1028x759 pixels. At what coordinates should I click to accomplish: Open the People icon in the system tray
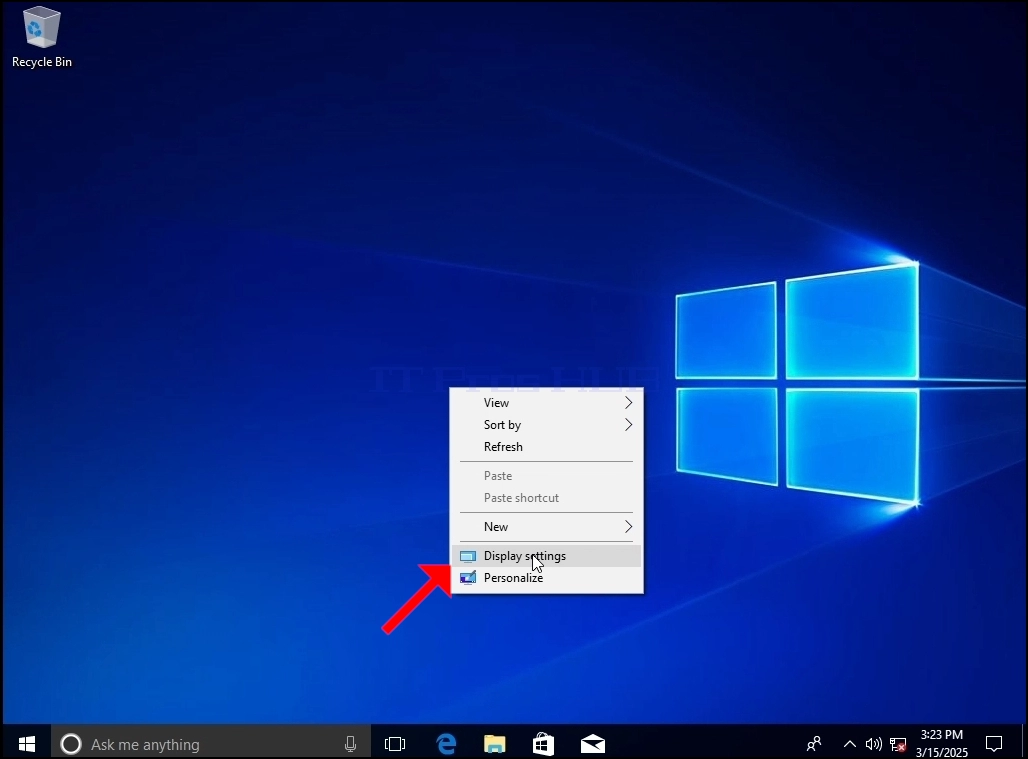pos(814,744)
